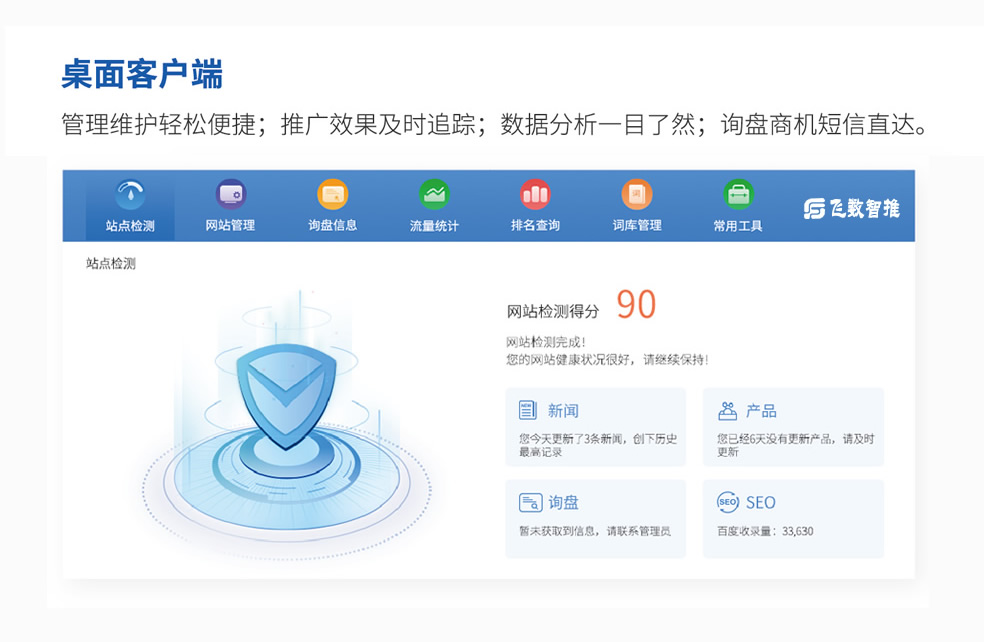
Task: Open the 网站管理 monitor icon
Action: [x=231, y=195]
